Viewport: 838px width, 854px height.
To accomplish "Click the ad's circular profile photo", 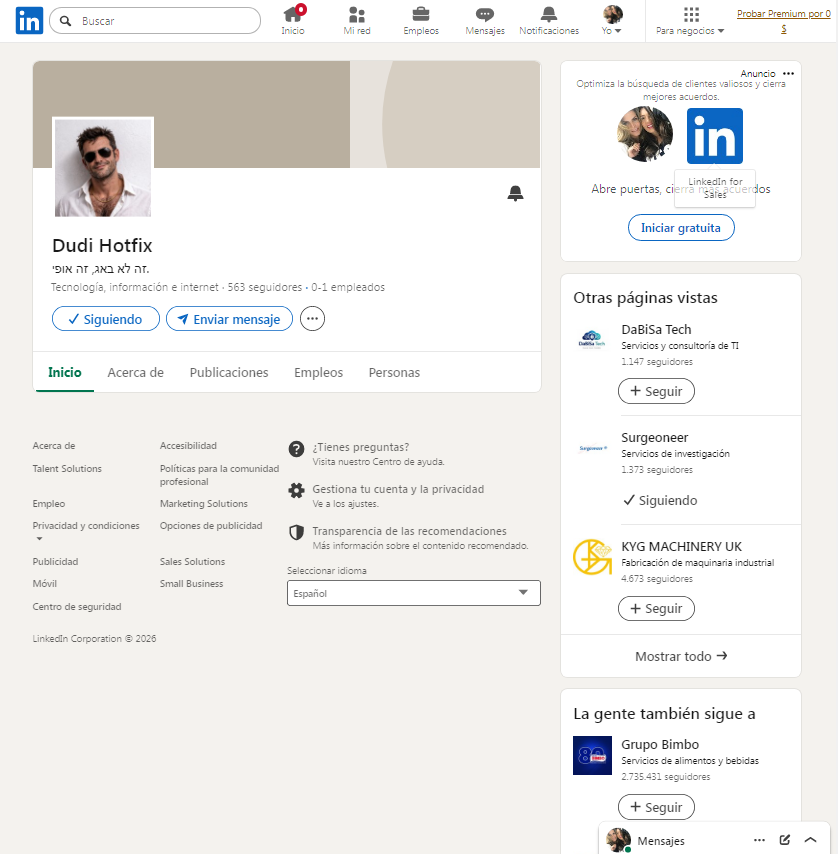I will coord(645,134).
